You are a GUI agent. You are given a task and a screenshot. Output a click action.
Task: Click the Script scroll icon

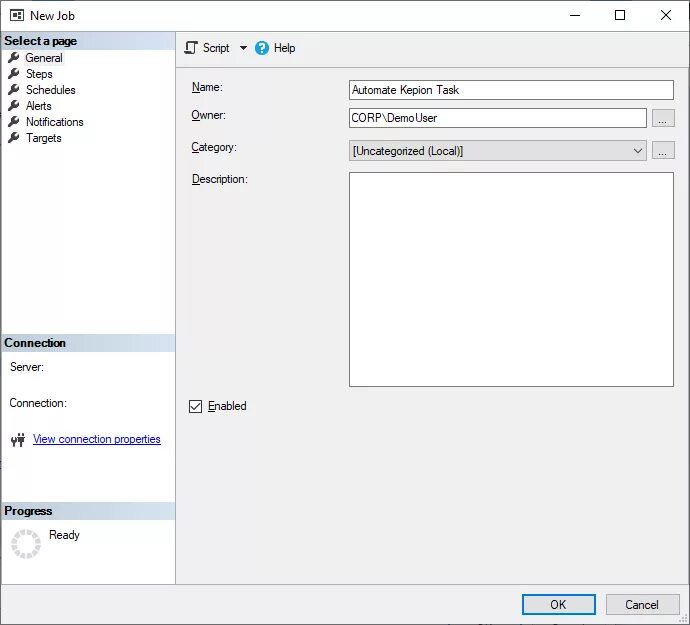point(191,48)
